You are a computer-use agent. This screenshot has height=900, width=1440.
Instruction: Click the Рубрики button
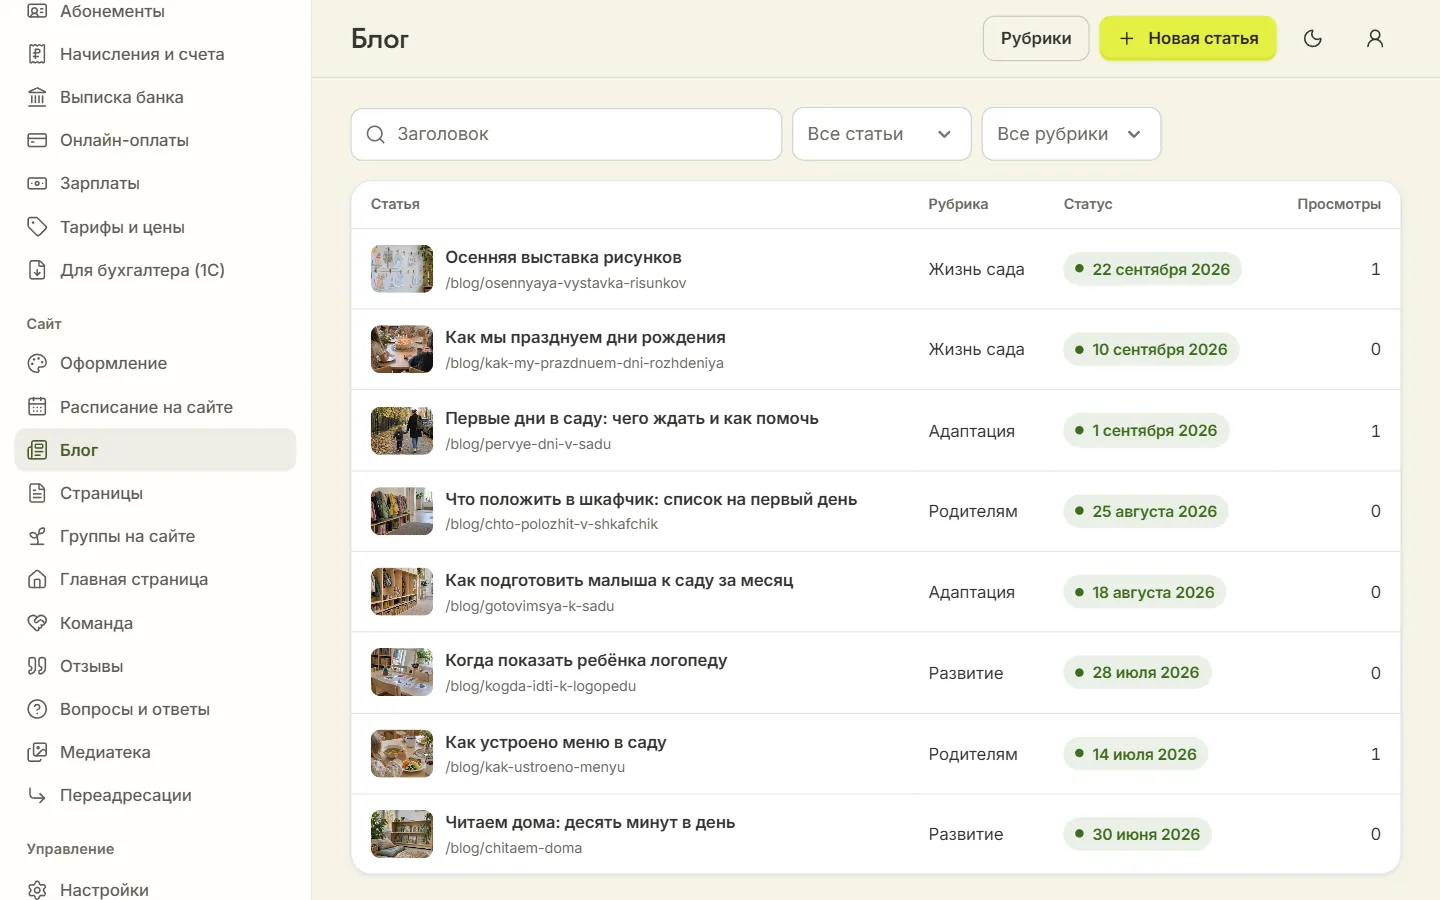(x=1036, y=38)
